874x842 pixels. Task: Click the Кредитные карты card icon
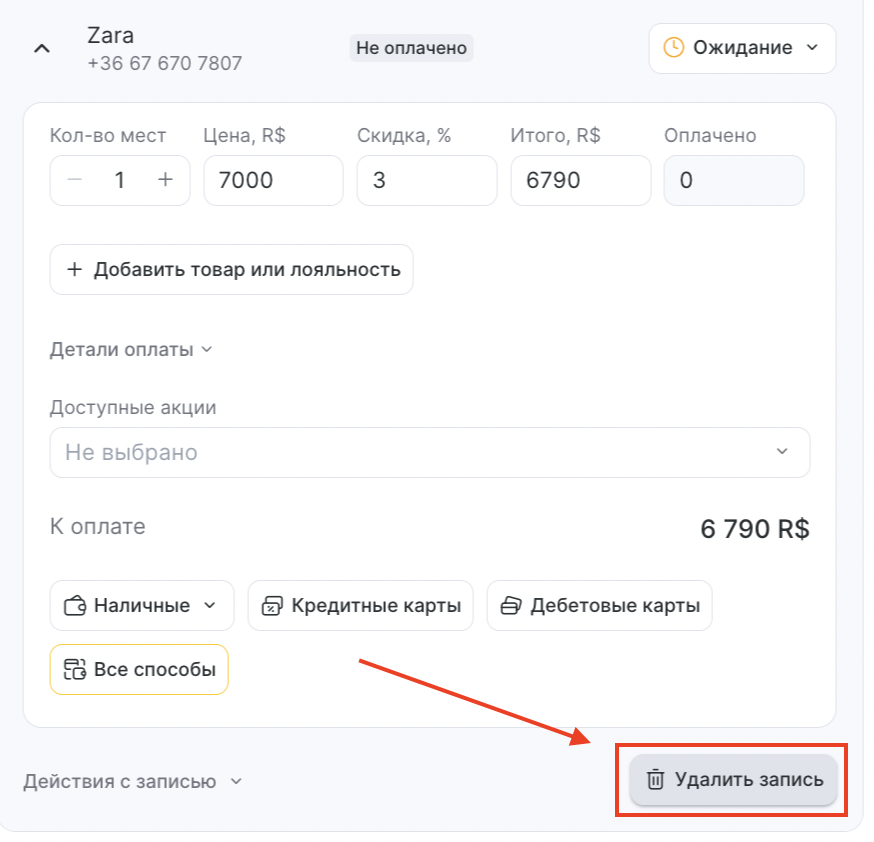273,606
